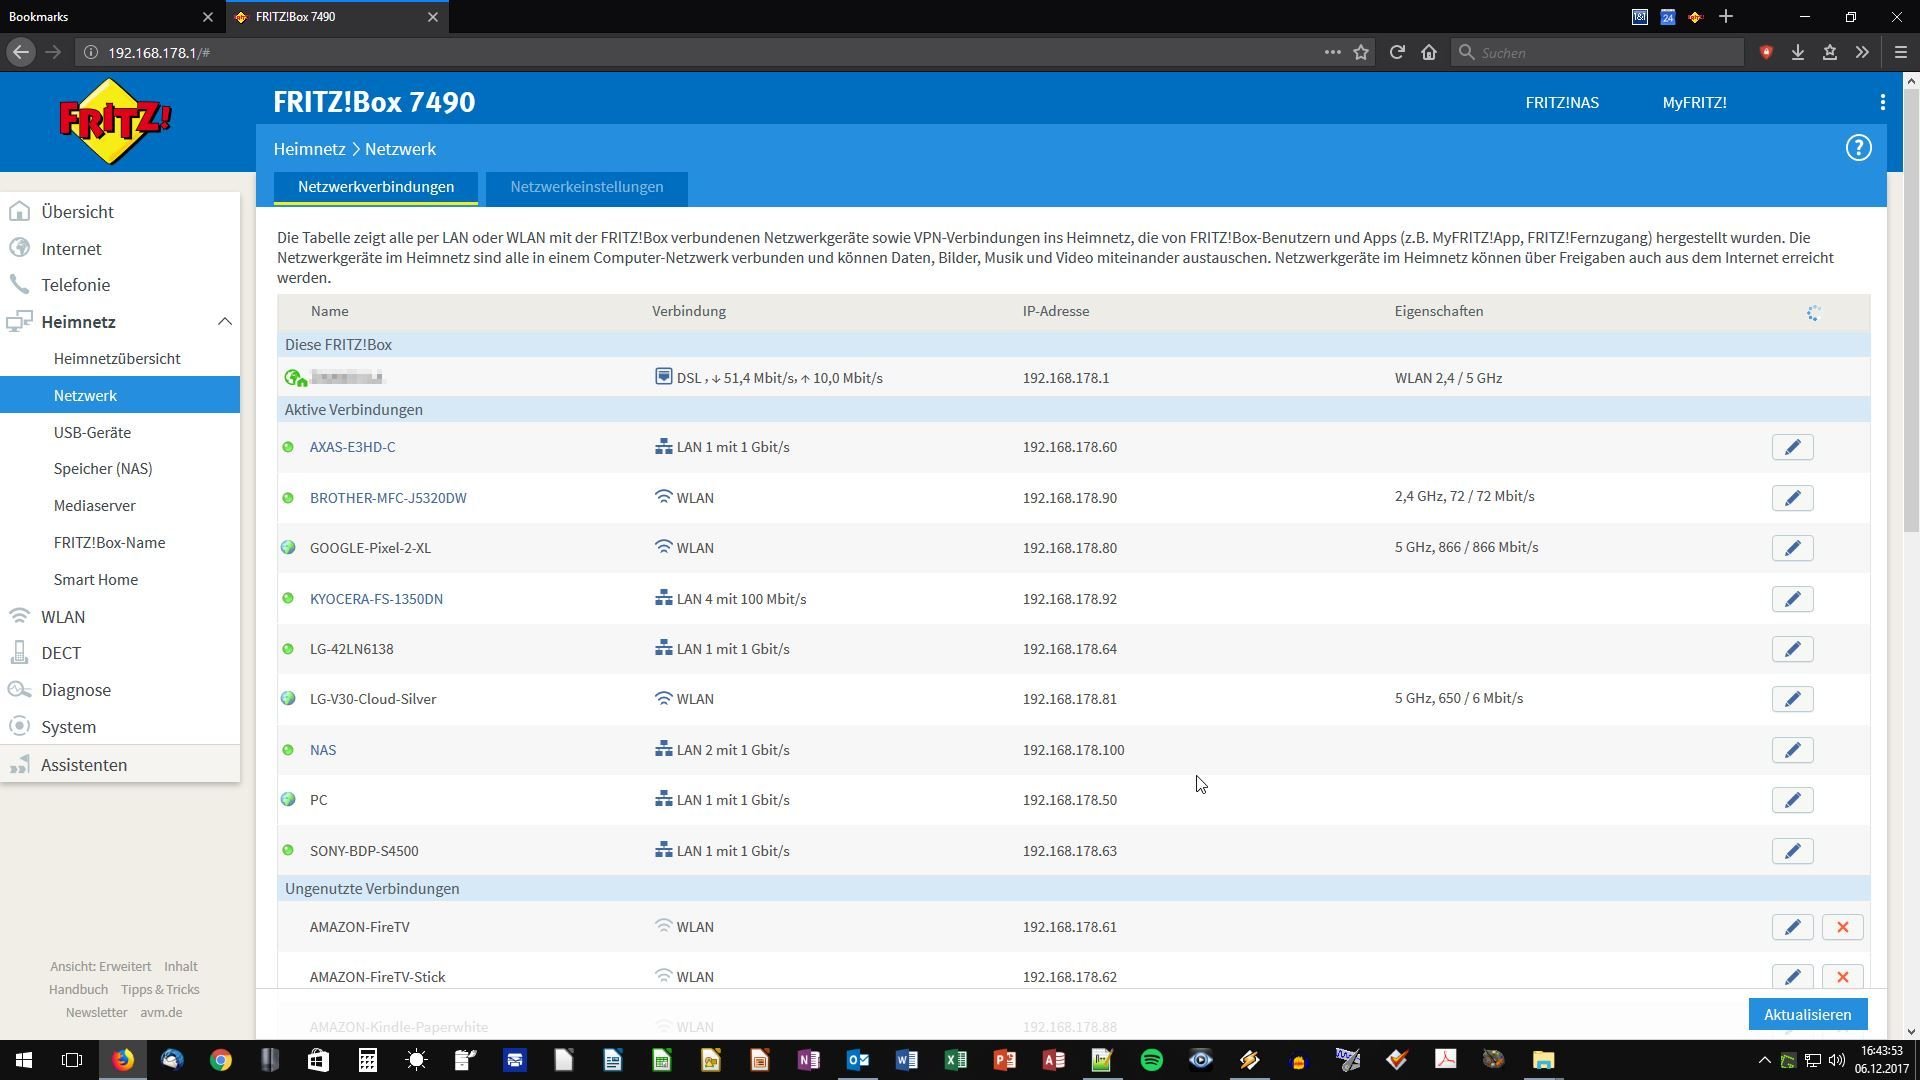Open the Tipps & Tricks footer link
Image resolution: width=1920 pixels, height=1080 pixels.
point(160,990)
